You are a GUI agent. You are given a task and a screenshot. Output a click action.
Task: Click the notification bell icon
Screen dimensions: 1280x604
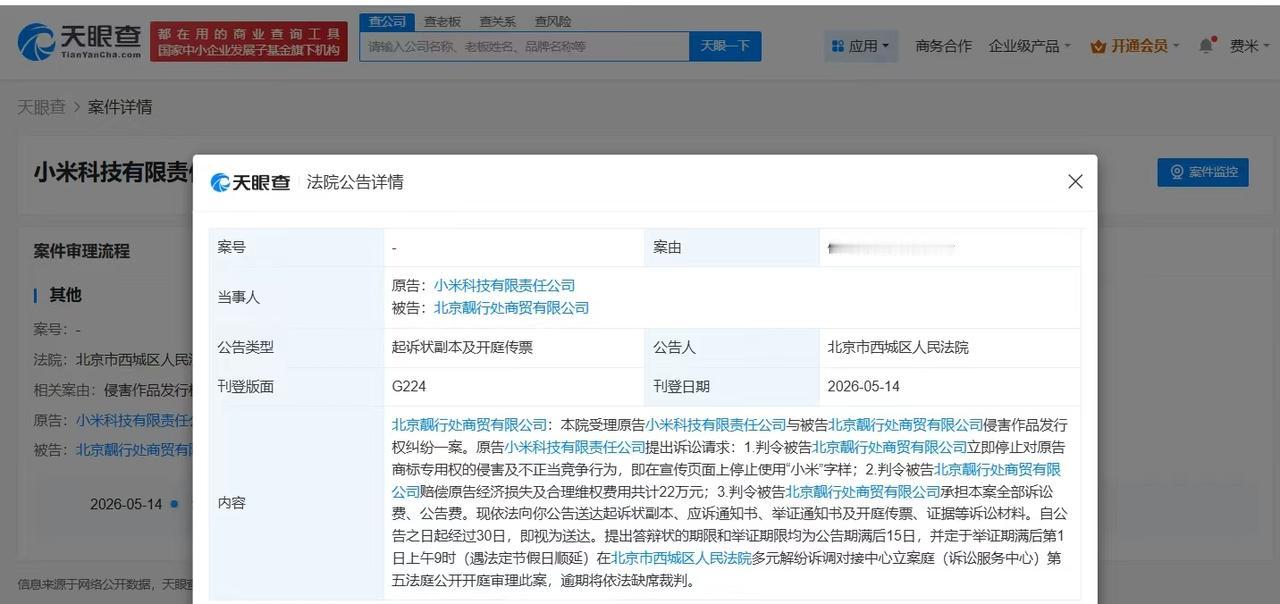(1206, 45)
